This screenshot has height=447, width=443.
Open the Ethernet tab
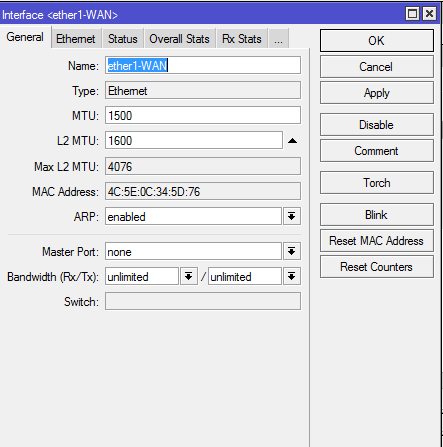point(76,39)
